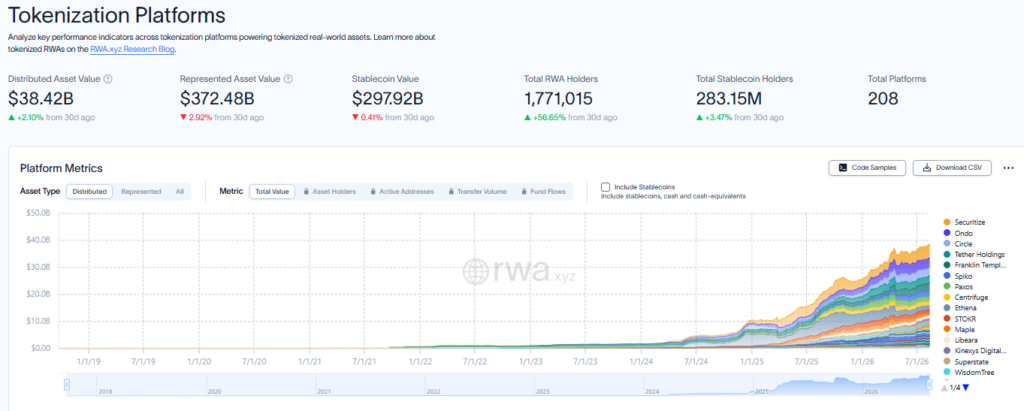Click the left handle of timeline range slider
1024x411 pixels.
67,385
